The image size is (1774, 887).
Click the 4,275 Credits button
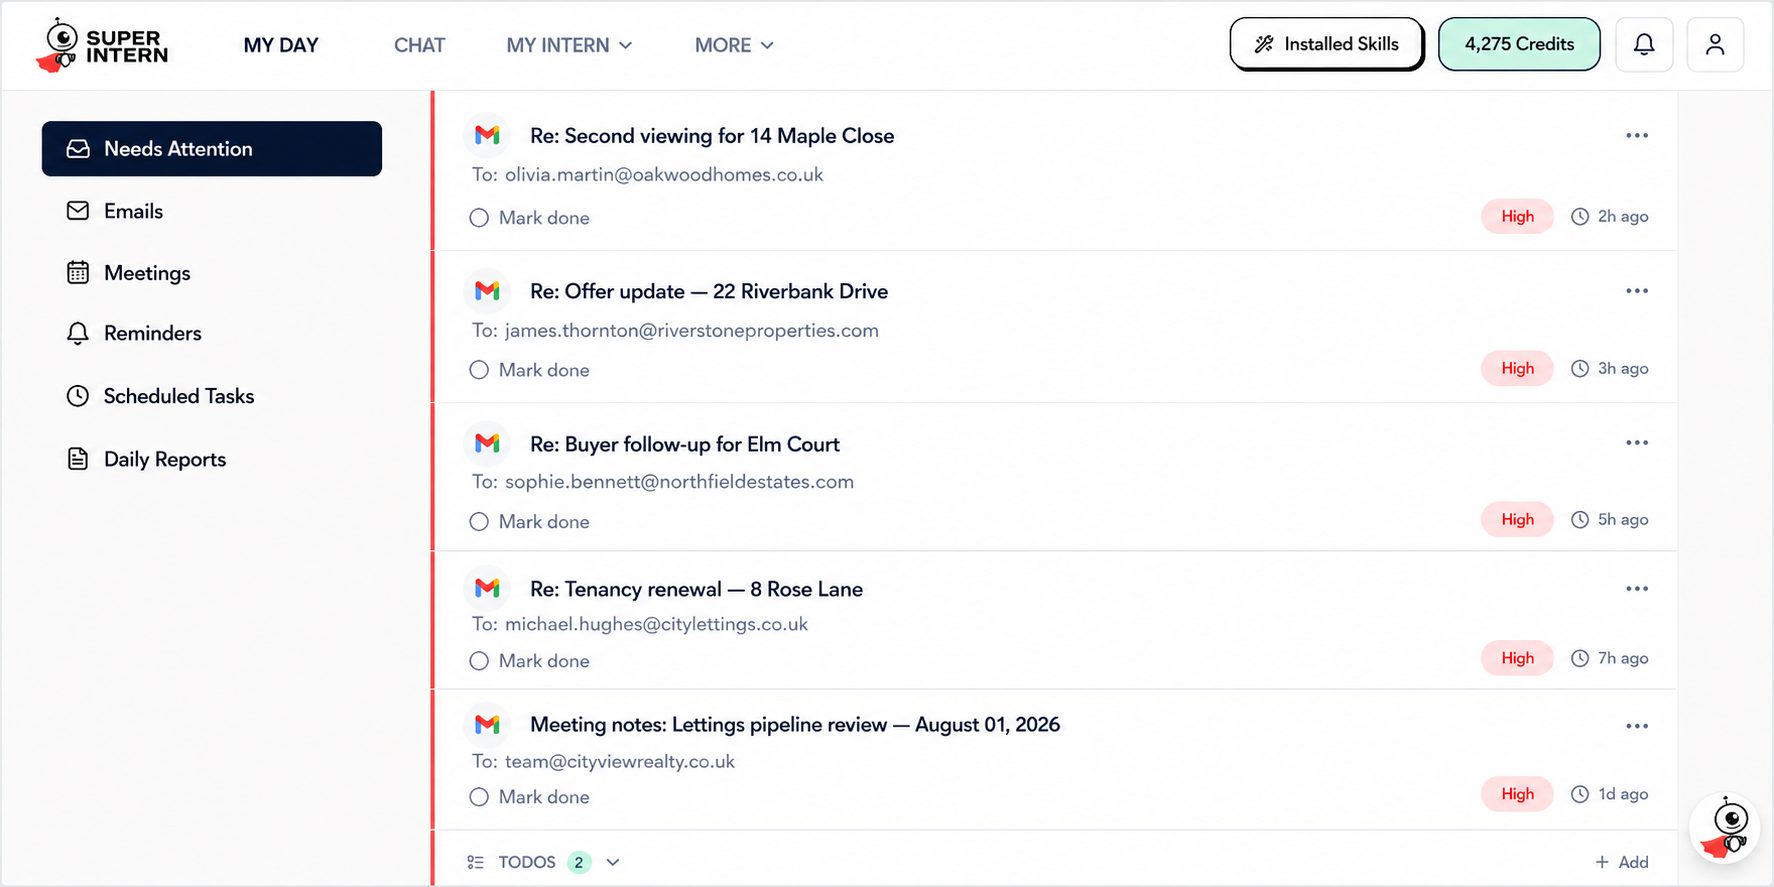point(1519,44)
